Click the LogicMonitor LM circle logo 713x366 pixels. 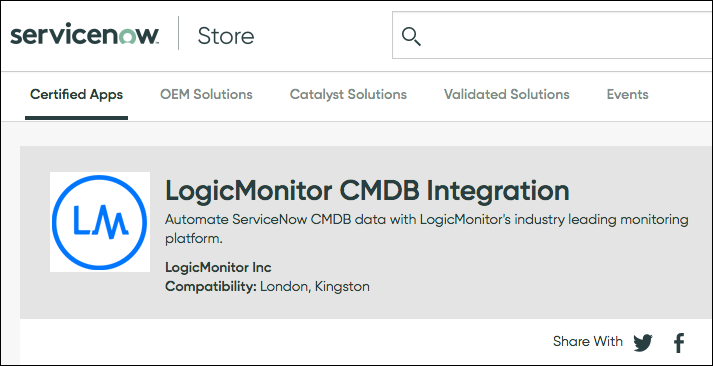point(100,222)
